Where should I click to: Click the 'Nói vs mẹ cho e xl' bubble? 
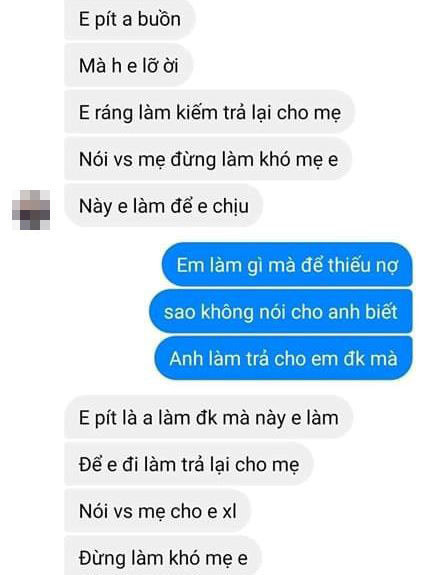[157, 511]
